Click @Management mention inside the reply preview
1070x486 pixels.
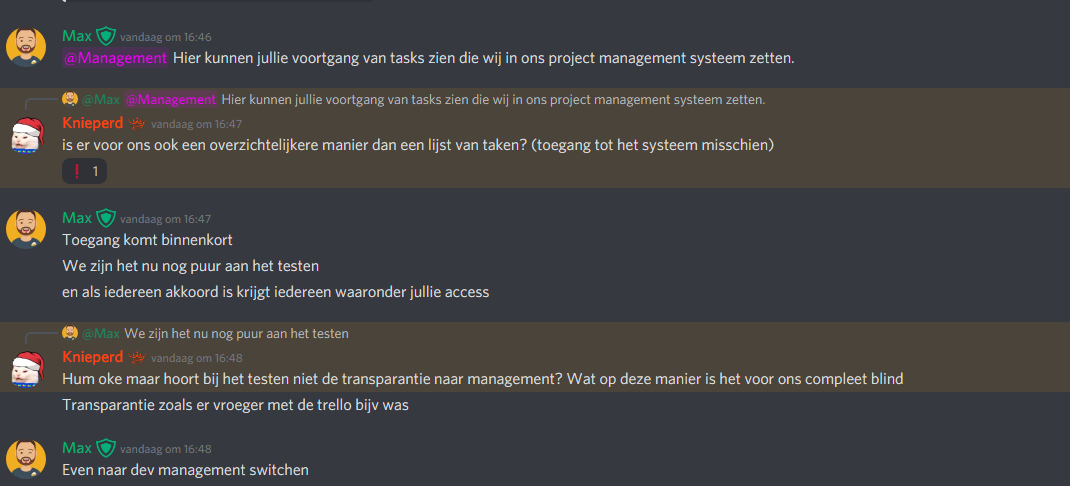pos(171,99)
